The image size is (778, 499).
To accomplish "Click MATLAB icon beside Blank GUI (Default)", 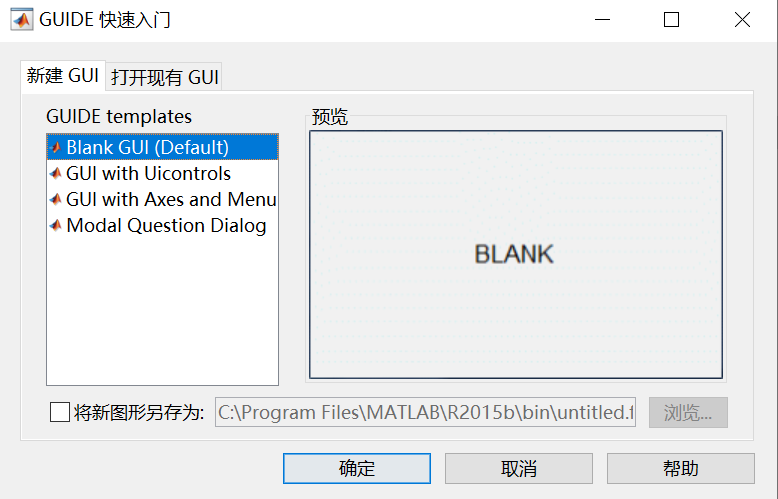I will [56, 147].
